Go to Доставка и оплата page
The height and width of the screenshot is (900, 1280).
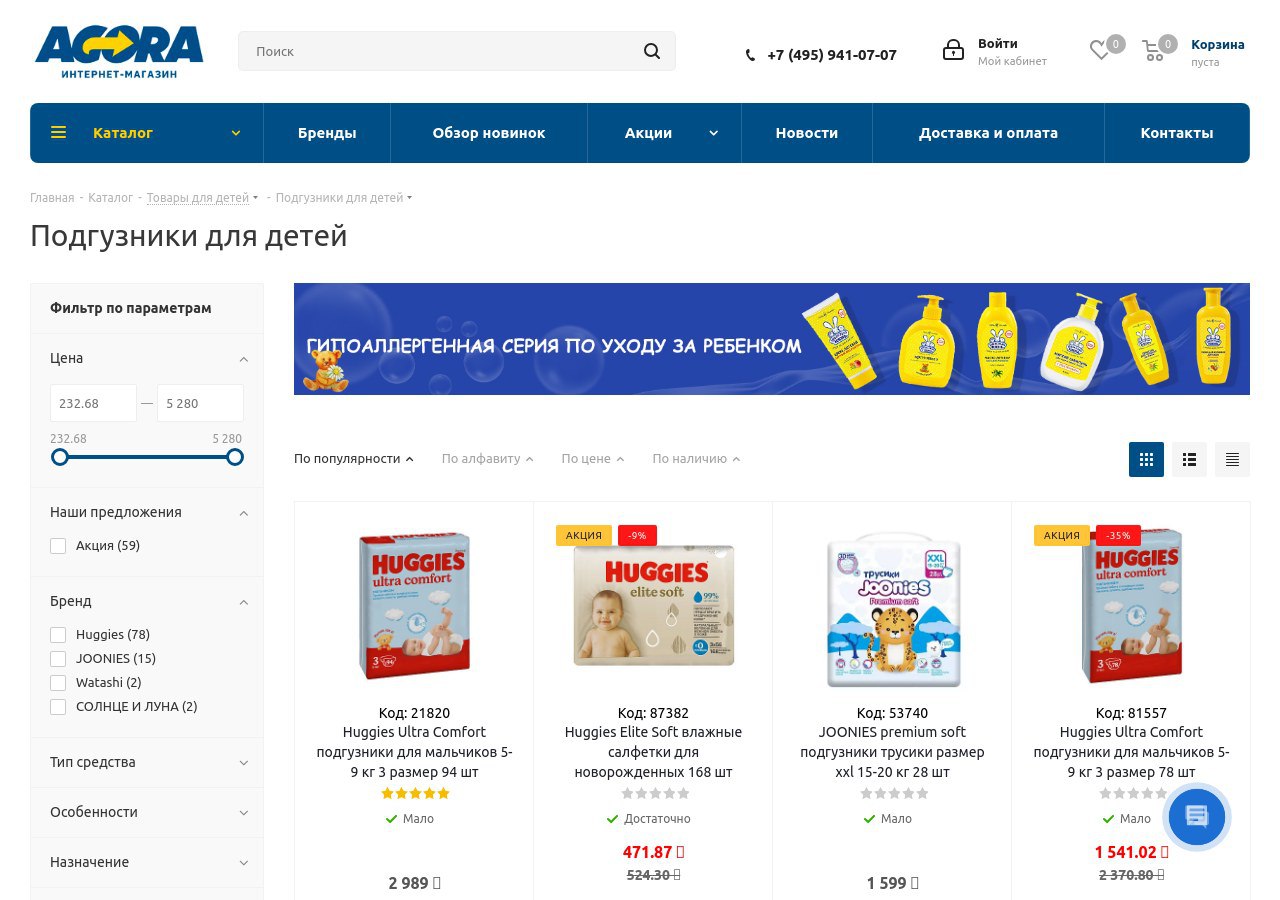[x=988, y=133]
